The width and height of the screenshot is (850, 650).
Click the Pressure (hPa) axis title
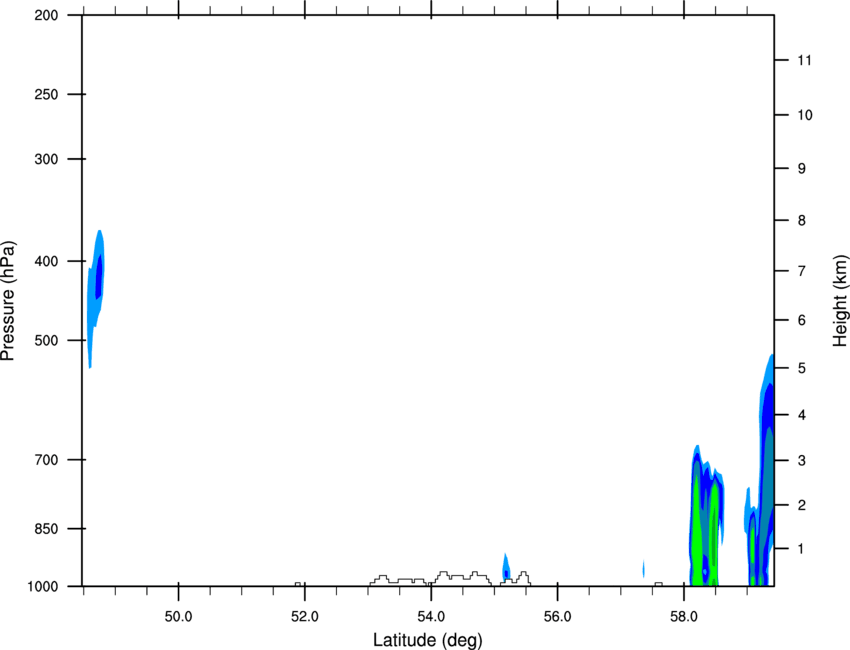(x=8, y=301)
